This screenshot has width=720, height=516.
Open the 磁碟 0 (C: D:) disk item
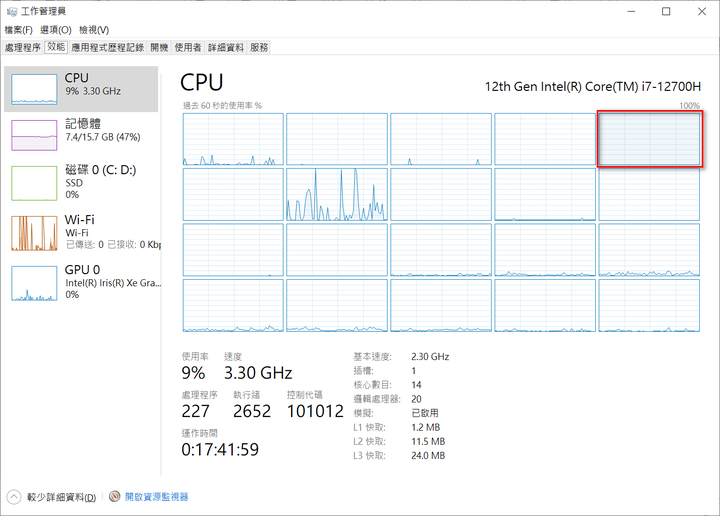pos(81,183)
